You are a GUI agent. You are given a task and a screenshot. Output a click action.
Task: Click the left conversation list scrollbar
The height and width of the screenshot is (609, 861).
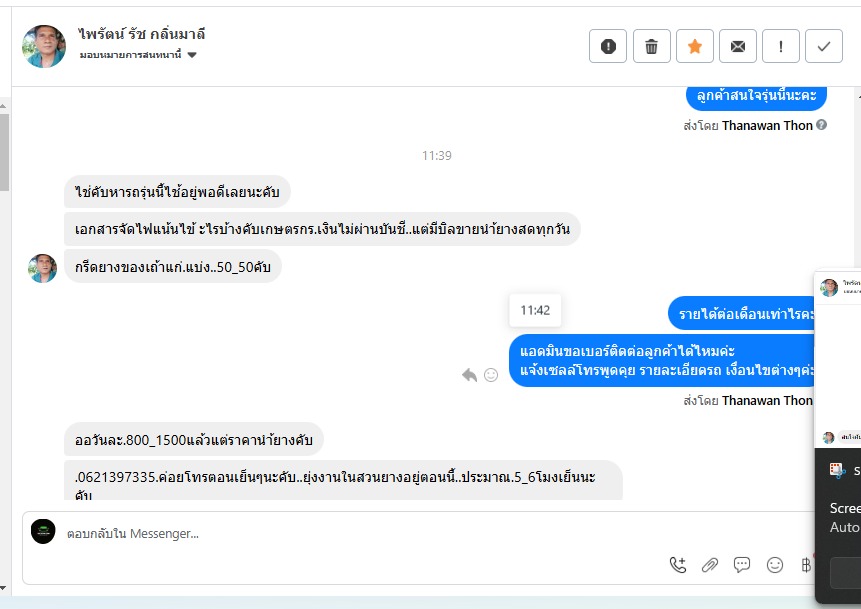point(4,152)
